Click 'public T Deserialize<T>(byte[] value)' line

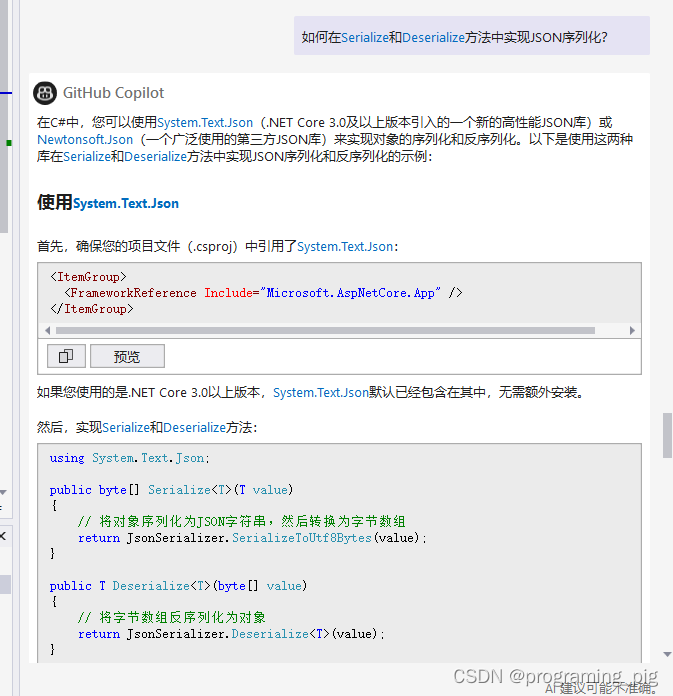(x=178, y=586)
